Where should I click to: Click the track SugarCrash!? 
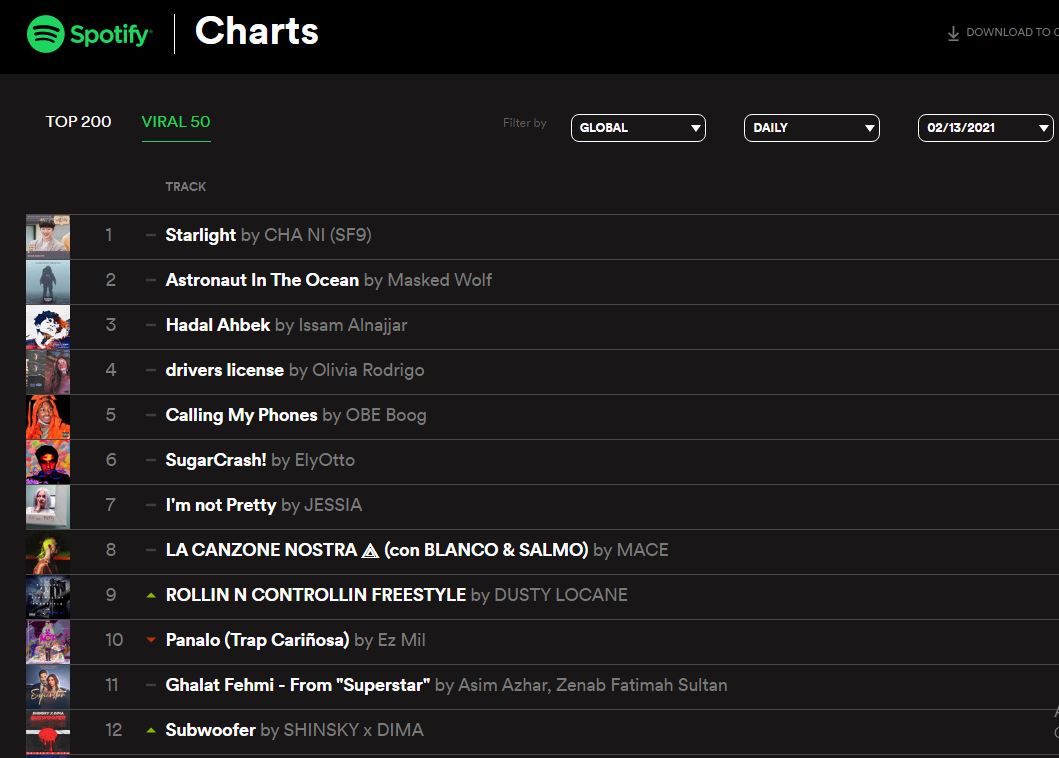pyautogui.click(x=216, y=460)
